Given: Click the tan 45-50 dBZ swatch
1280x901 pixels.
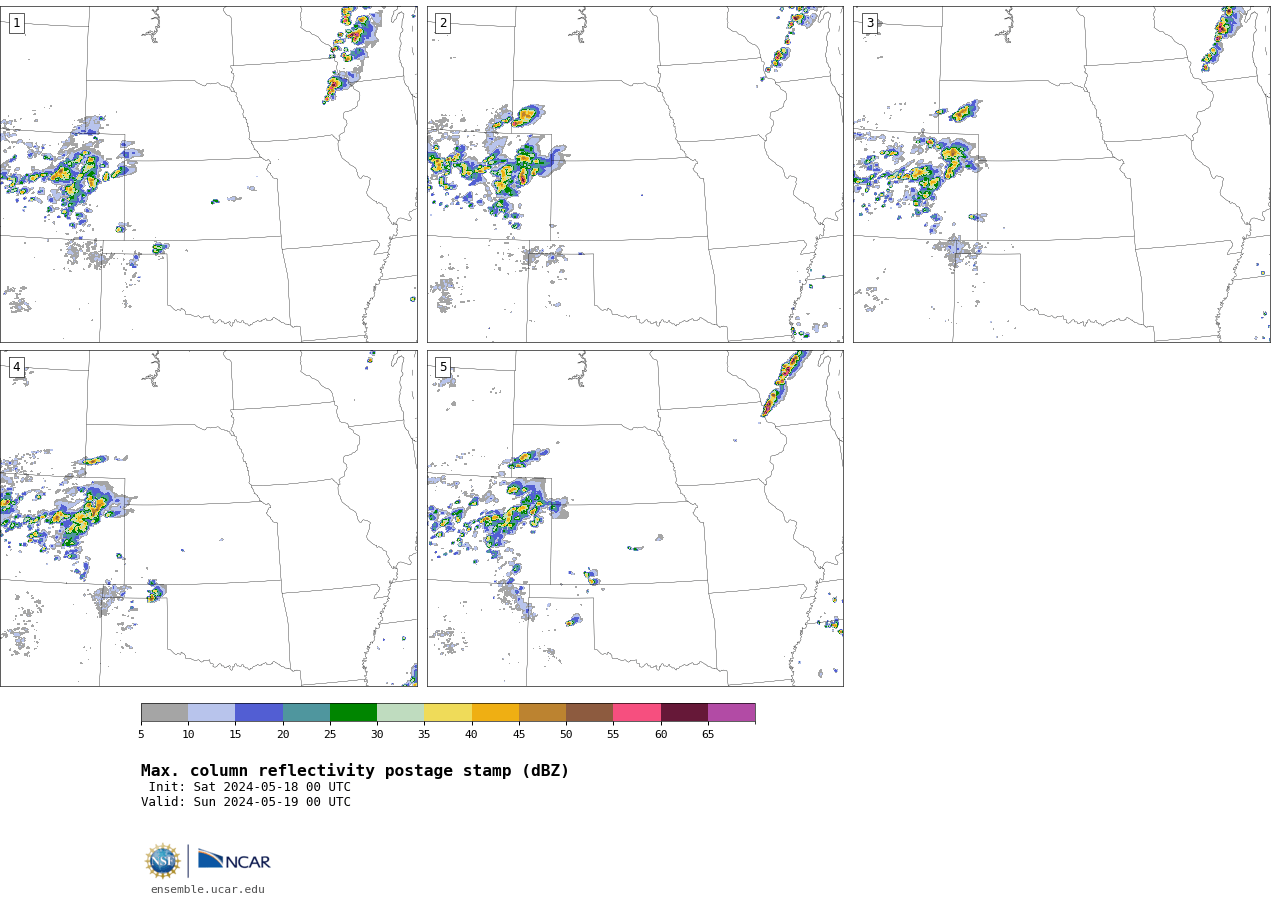Looking at the screenshot, I should pos(542,713).
